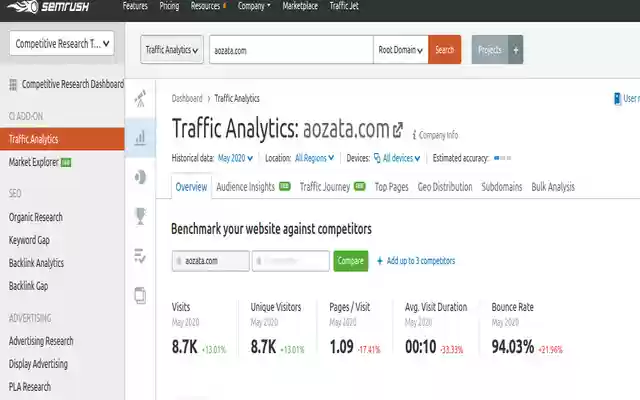Viewport: 640px width, 400px height.
Task: Open the Competitive Research toolkit dropdown
Action: (62, 43)
